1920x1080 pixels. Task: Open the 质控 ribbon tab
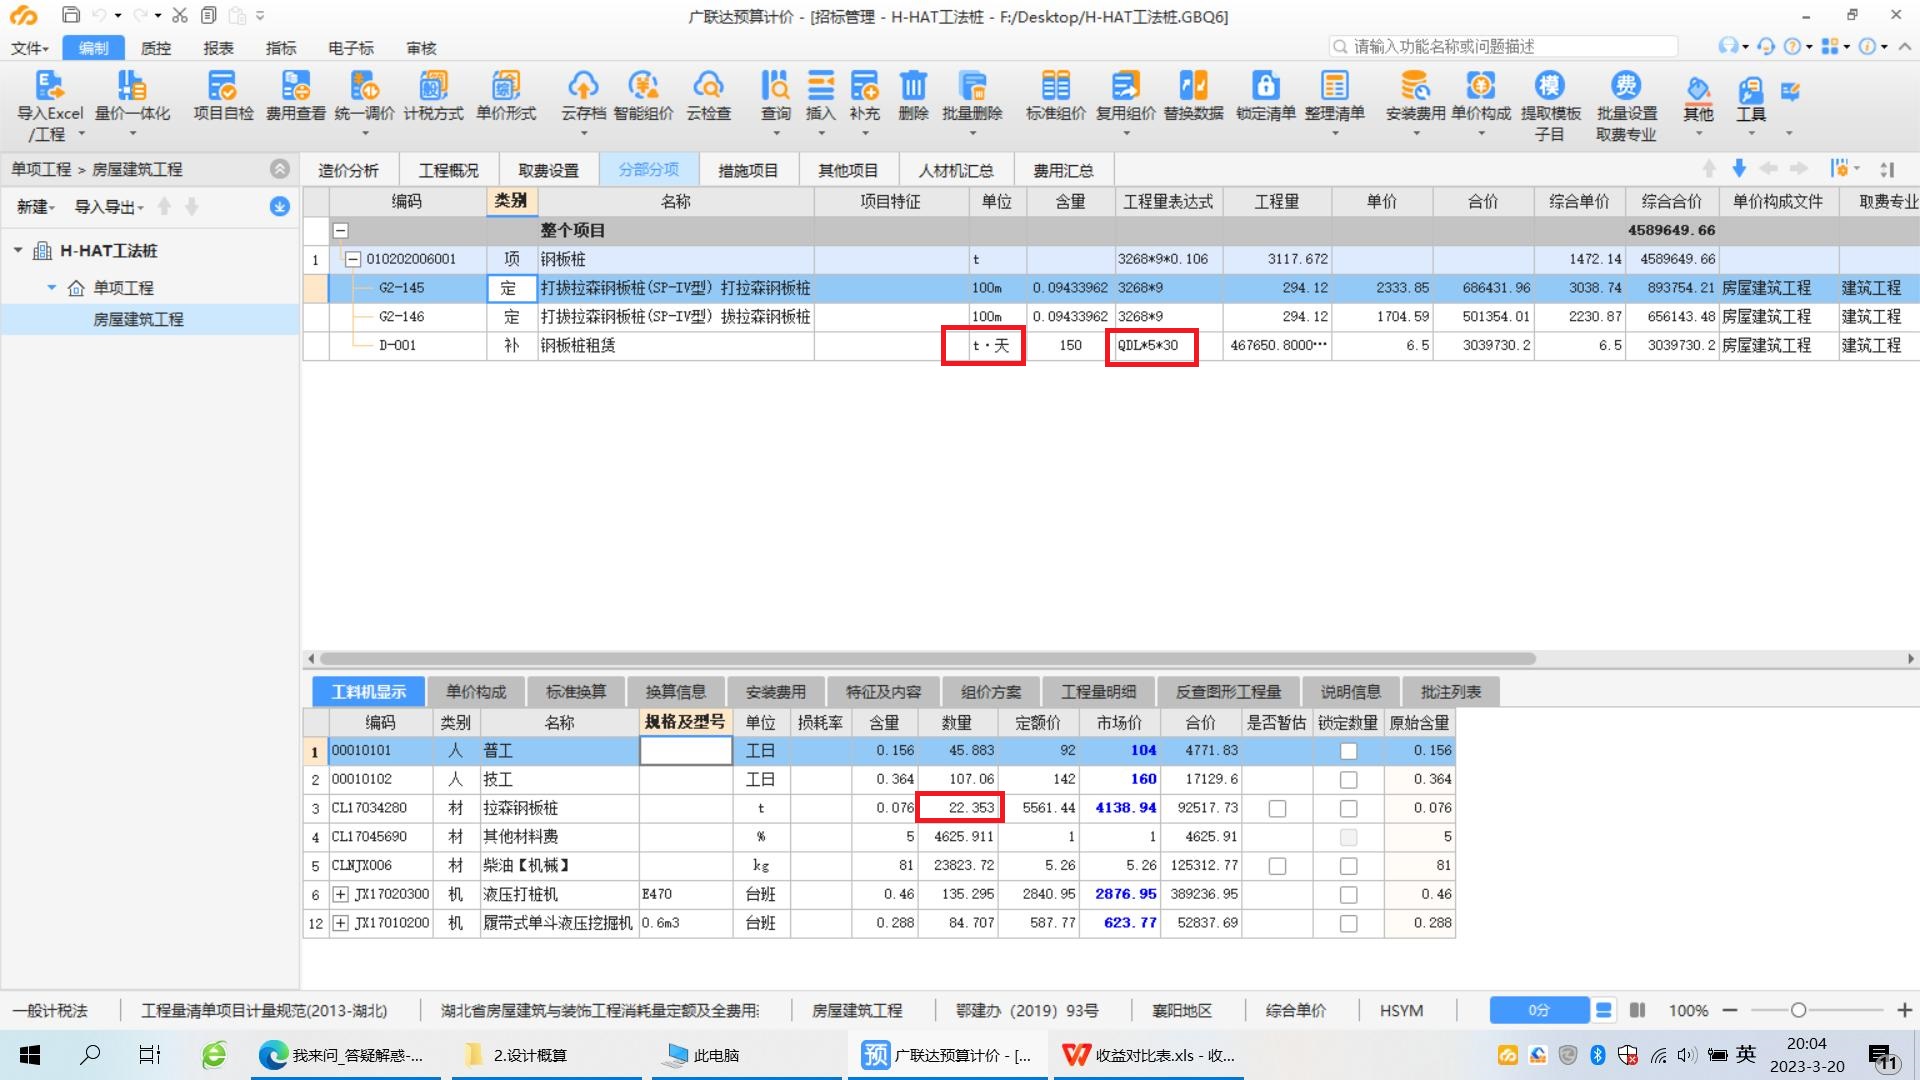click(x=156, y=48)
